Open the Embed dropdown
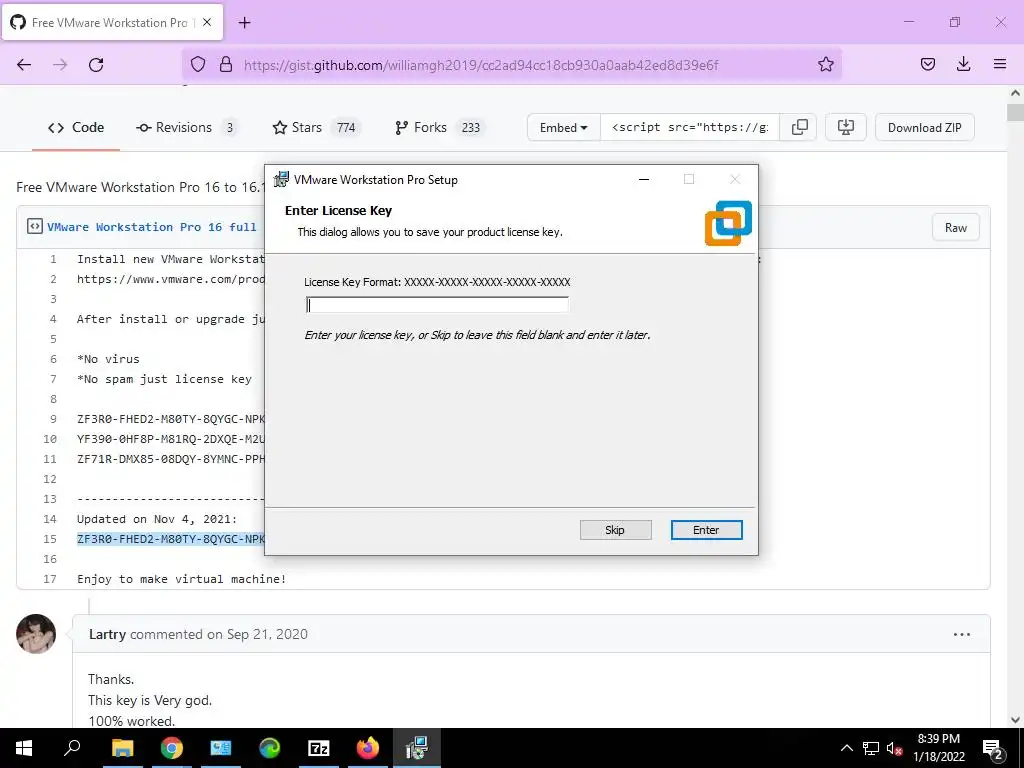Screen dimensions: 1024x768 coord(564,127)
